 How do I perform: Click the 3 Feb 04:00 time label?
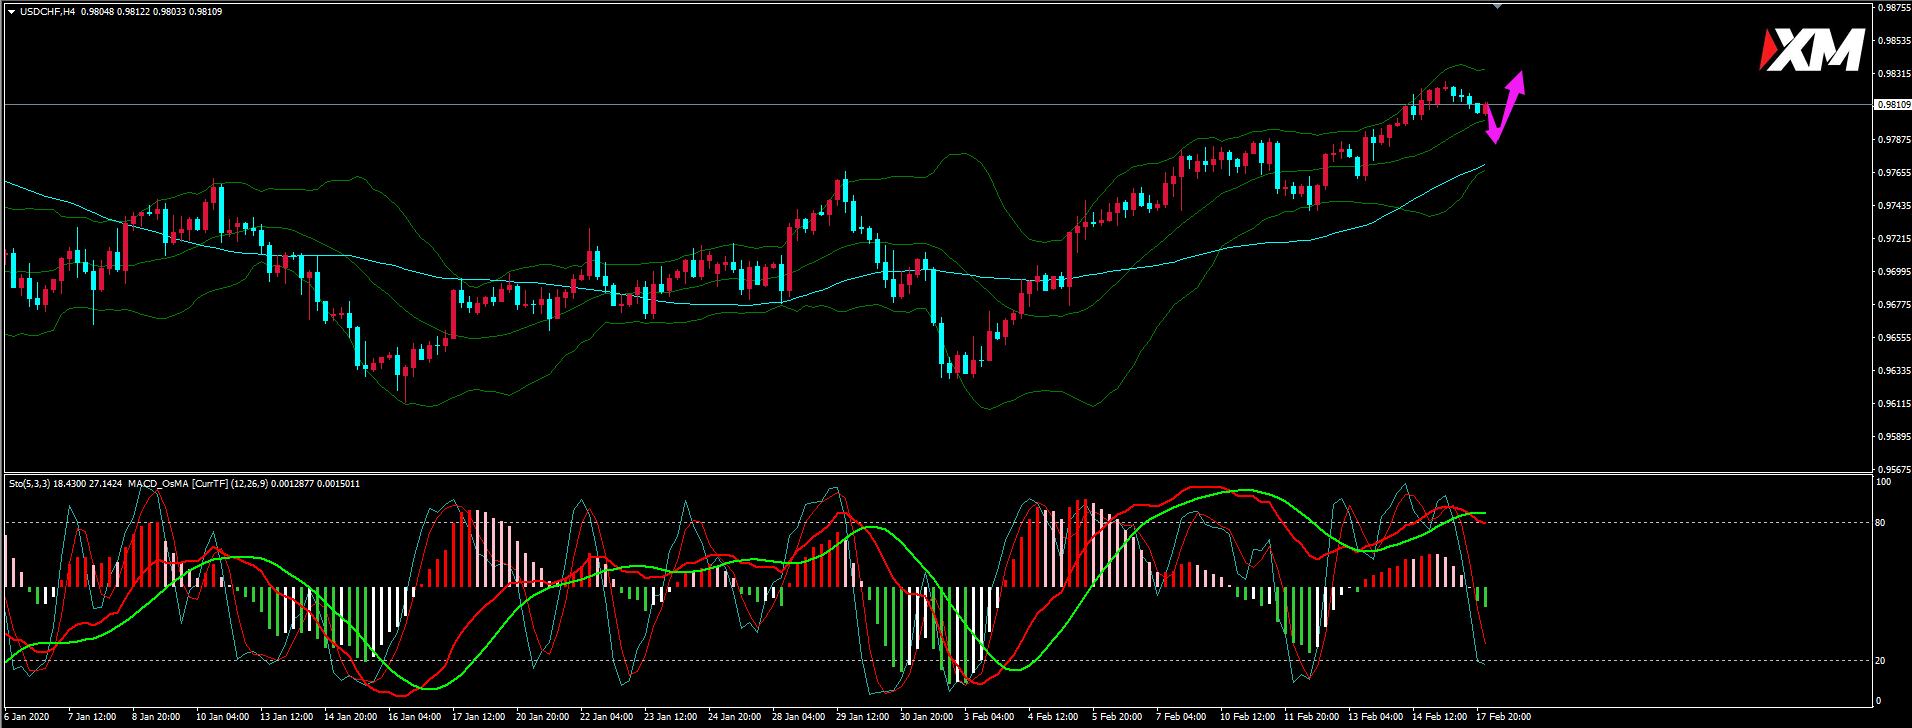point(989,716)
